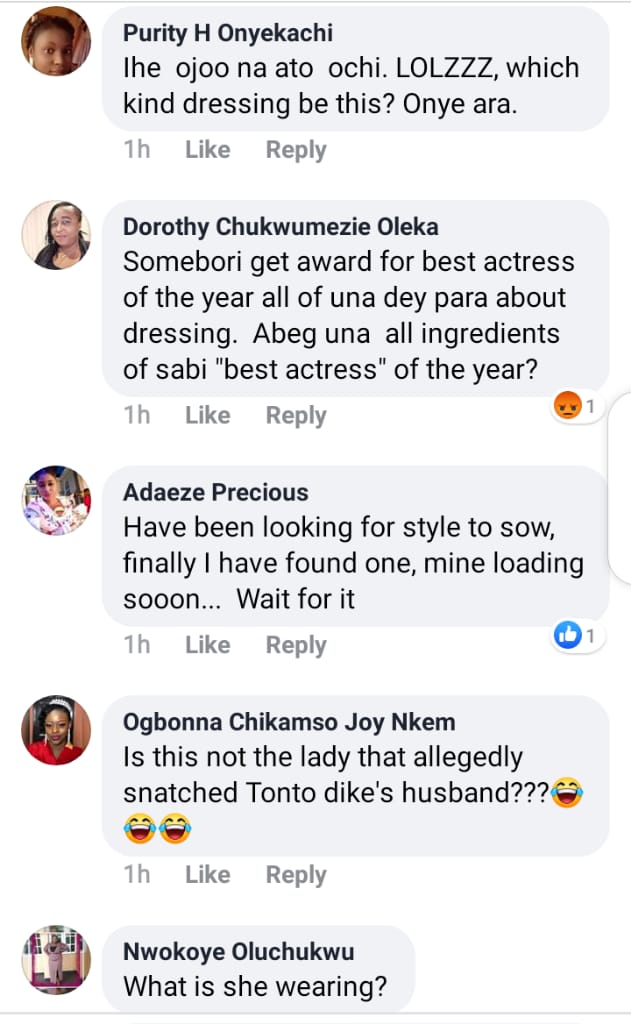Like Ogbonna Chikamso Joy Nkem's comment
This screenshot has height=1024, width=631.
click(207, 875)
